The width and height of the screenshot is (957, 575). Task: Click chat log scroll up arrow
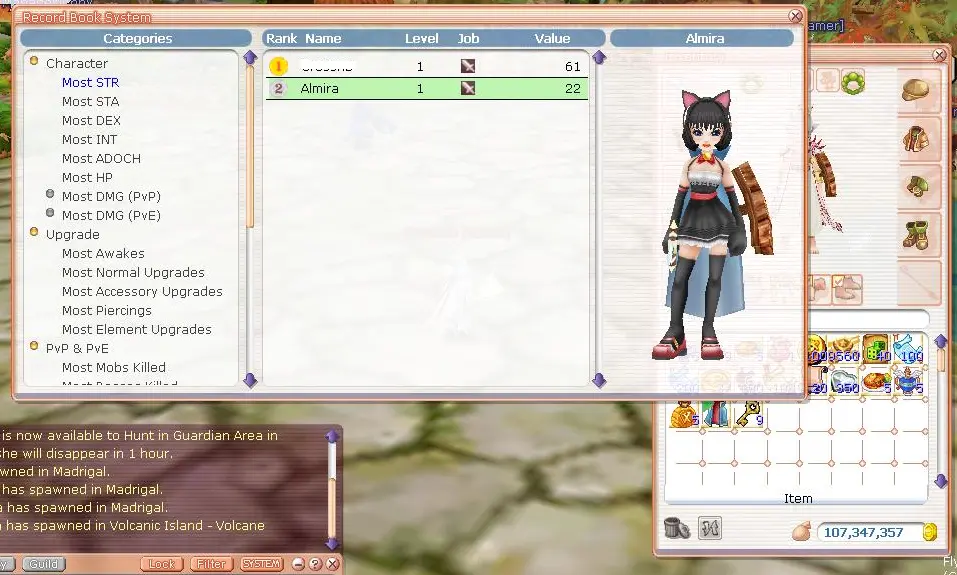[x=332, y=436]
